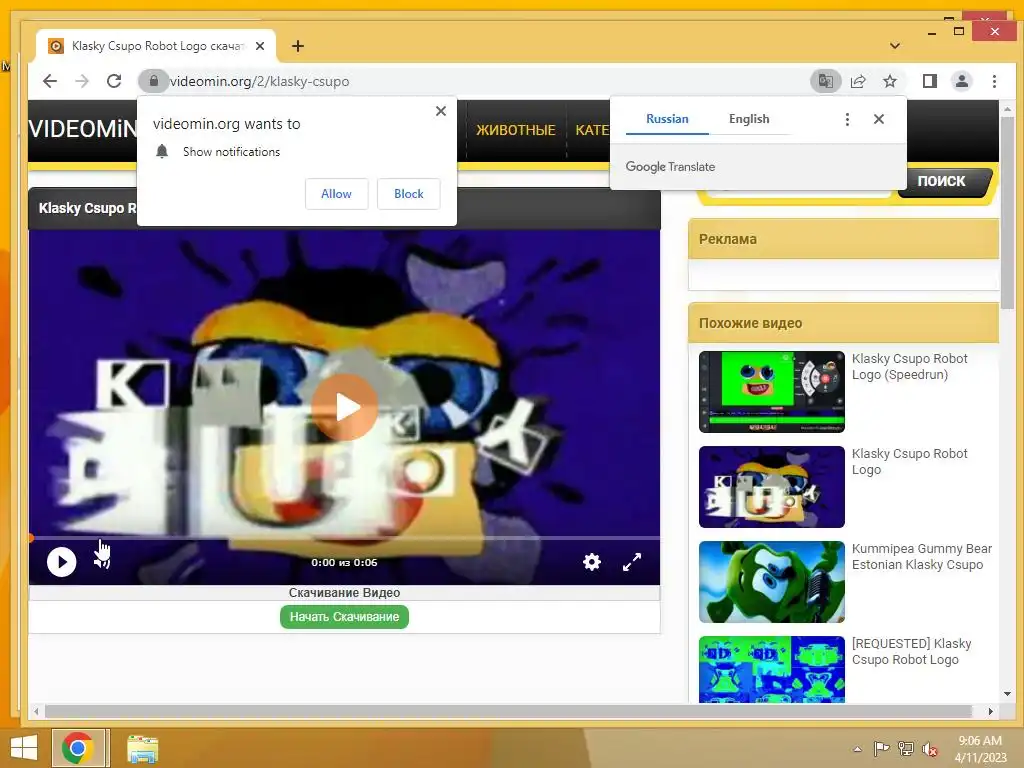Allow notifications from videomin.org
The height and width of the screenshot is (768, 1024).
coord(336,194)
